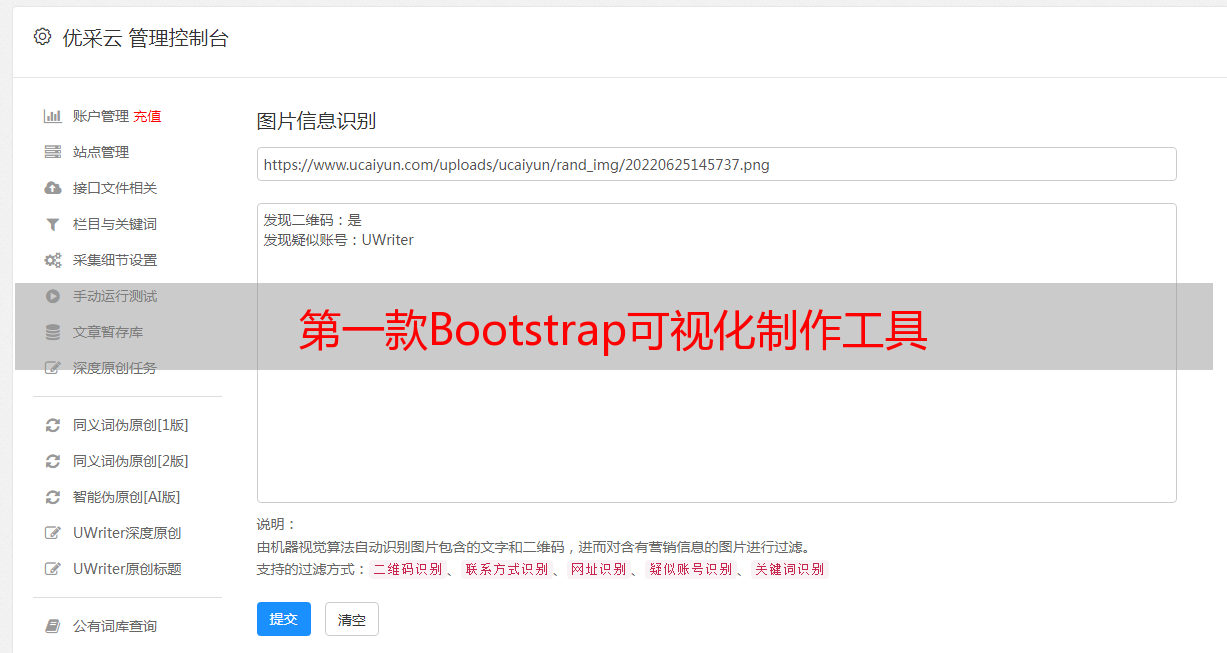Select 手动运行测试 menu entry

point(115,296)
